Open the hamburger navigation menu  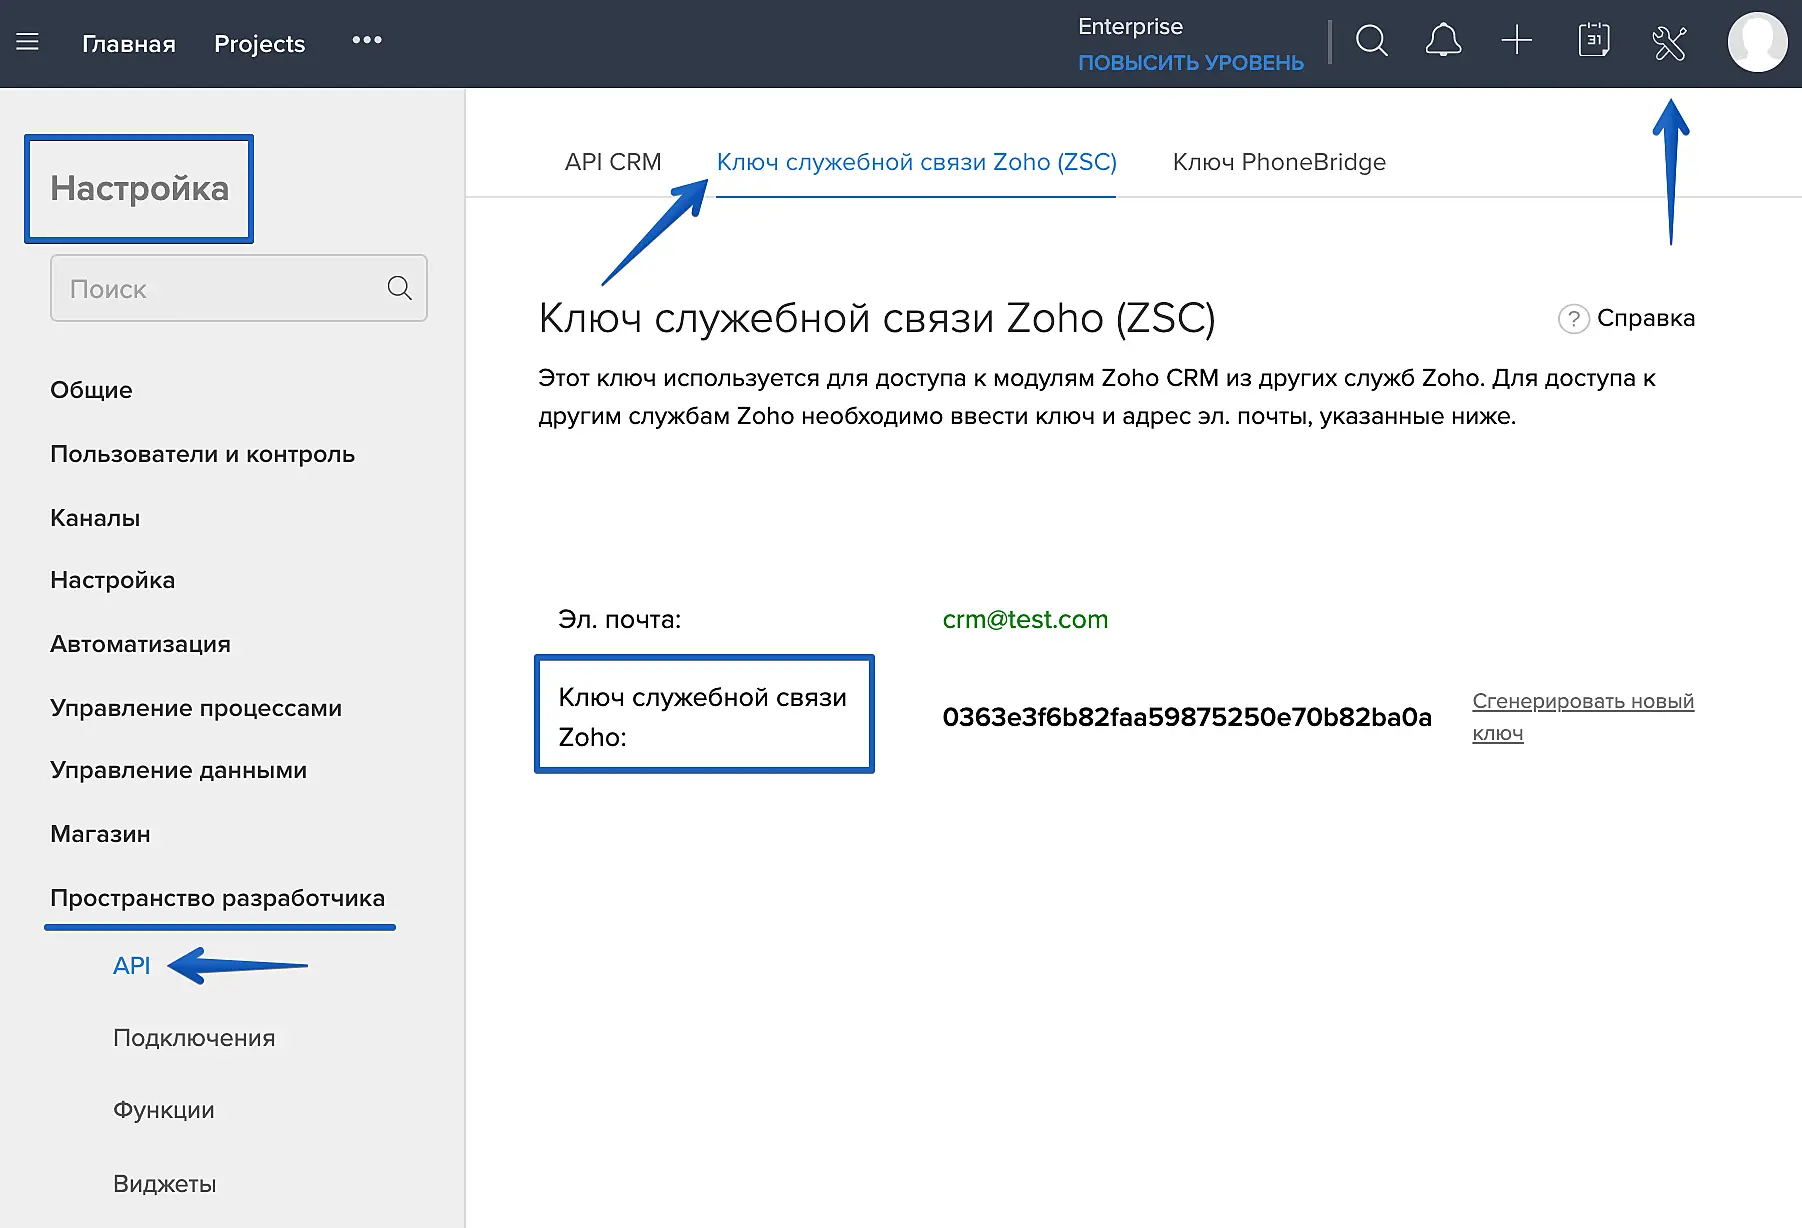[28, 42]
